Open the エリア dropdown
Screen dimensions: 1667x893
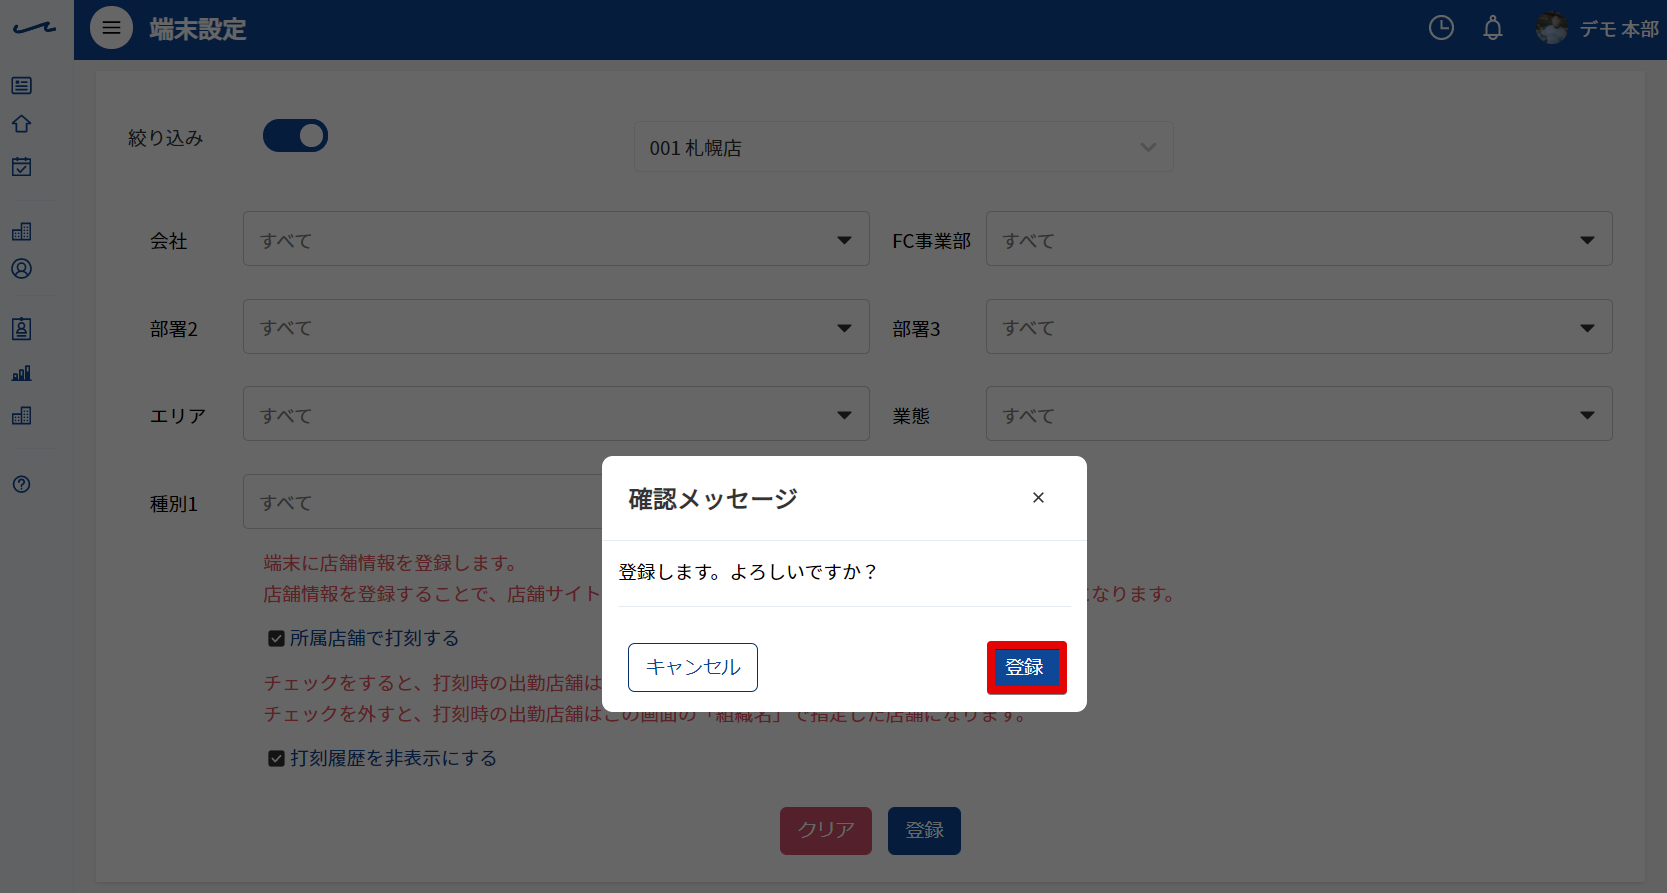[556, 414]
